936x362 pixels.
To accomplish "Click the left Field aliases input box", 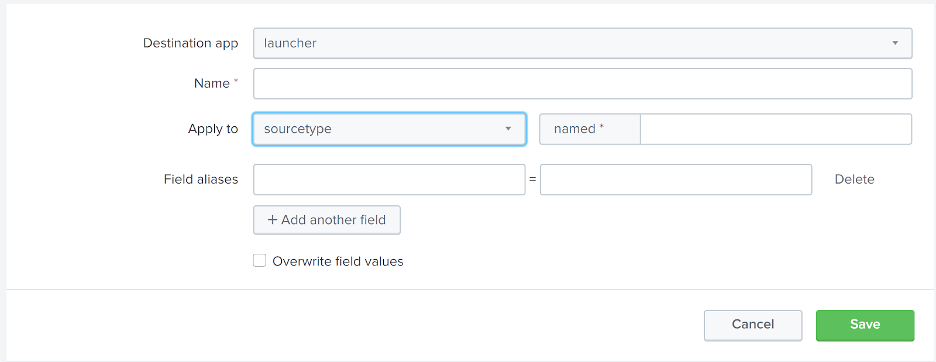I will click(x=389, y=179).
